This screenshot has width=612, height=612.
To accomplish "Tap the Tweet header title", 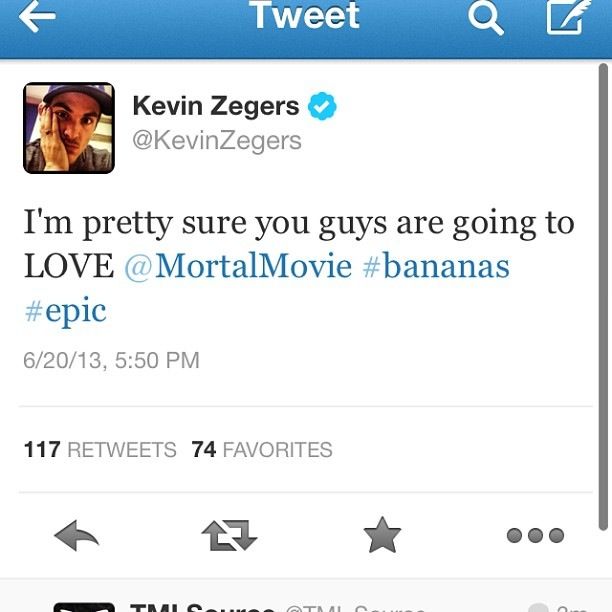I will click(304, 15).
